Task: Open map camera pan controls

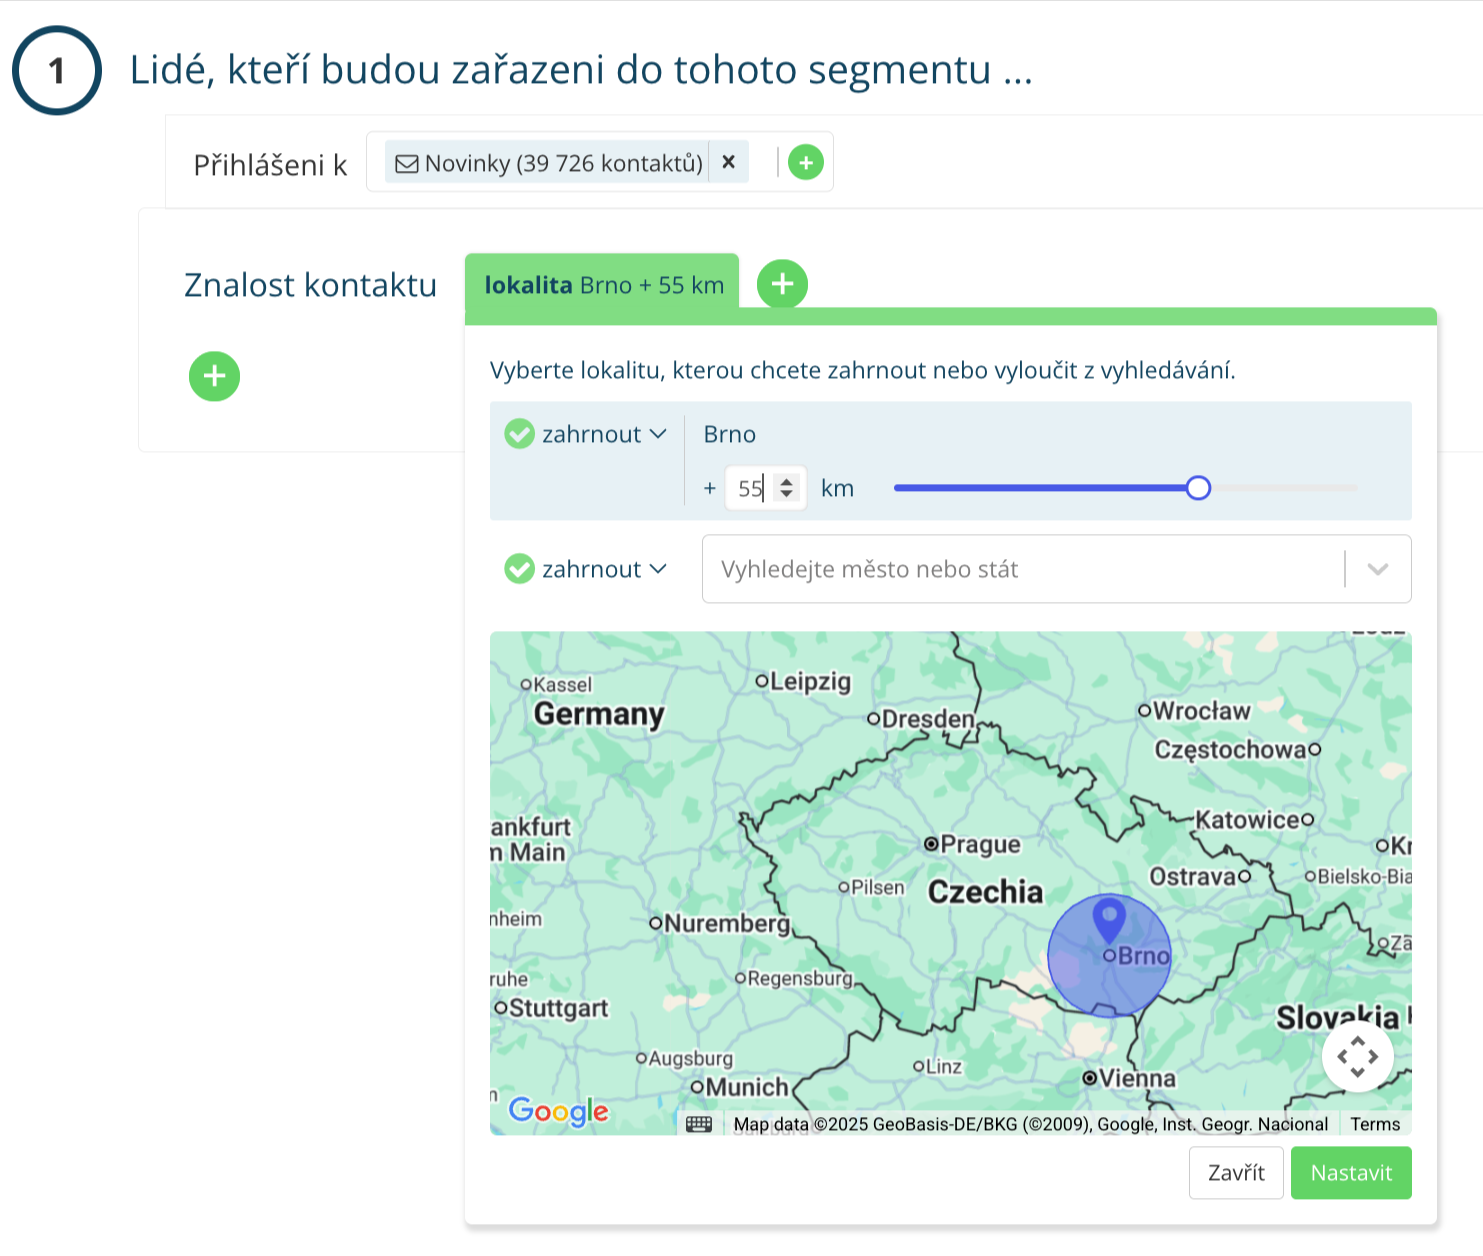Action: point(1357,1056)
